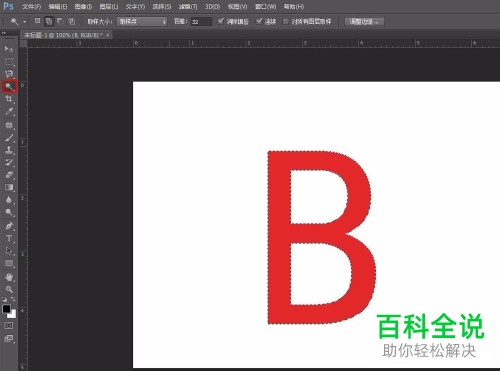Select the Horizontal Type tool

coord(9,238)
